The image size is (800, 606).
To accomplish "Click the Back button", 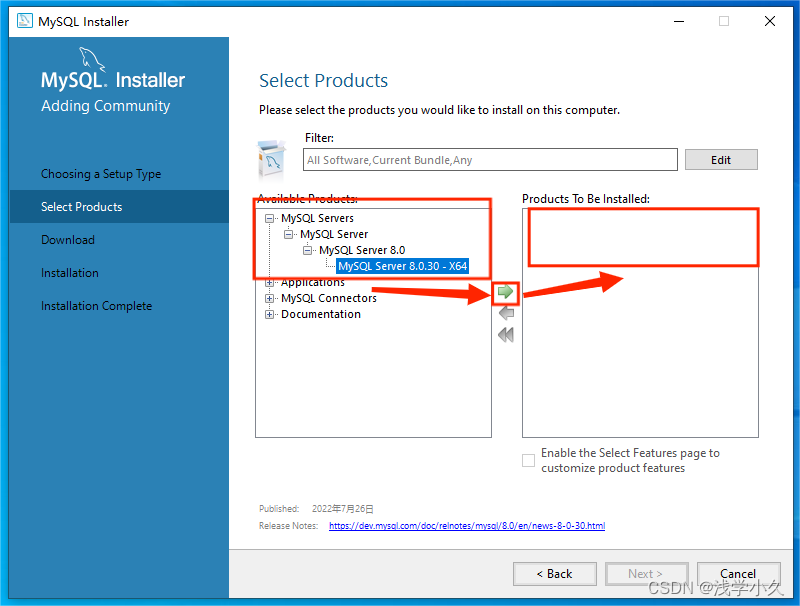I will tap(555, 574).
